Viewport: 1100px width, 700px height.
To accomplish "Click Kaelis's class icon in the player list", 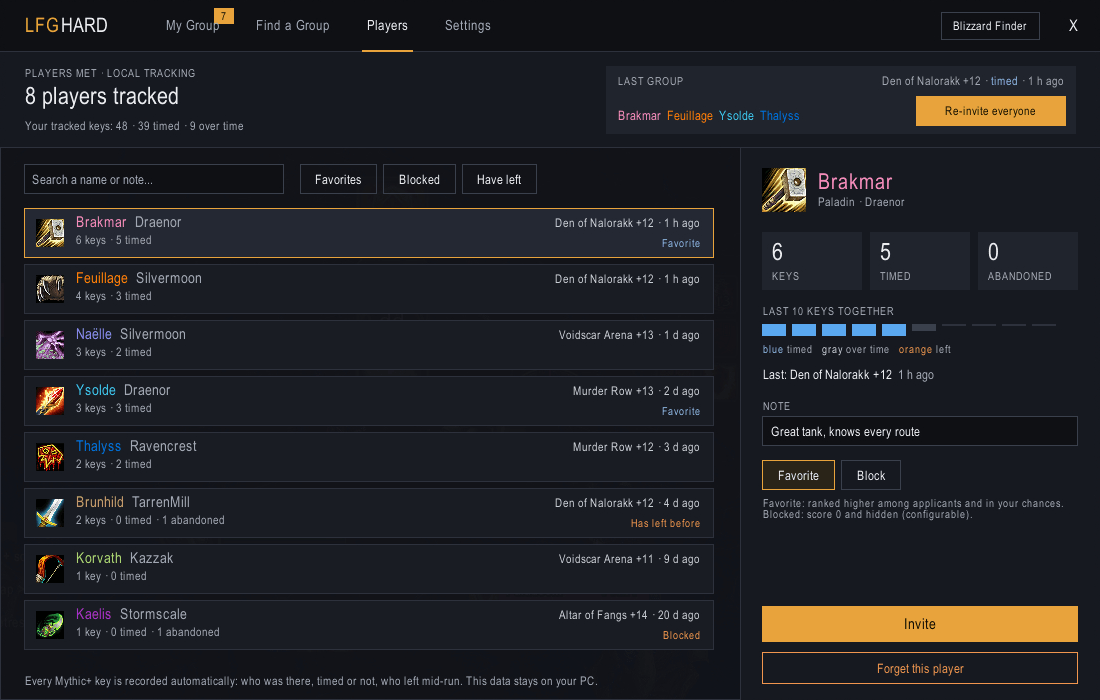I will (x=50, y=626).
